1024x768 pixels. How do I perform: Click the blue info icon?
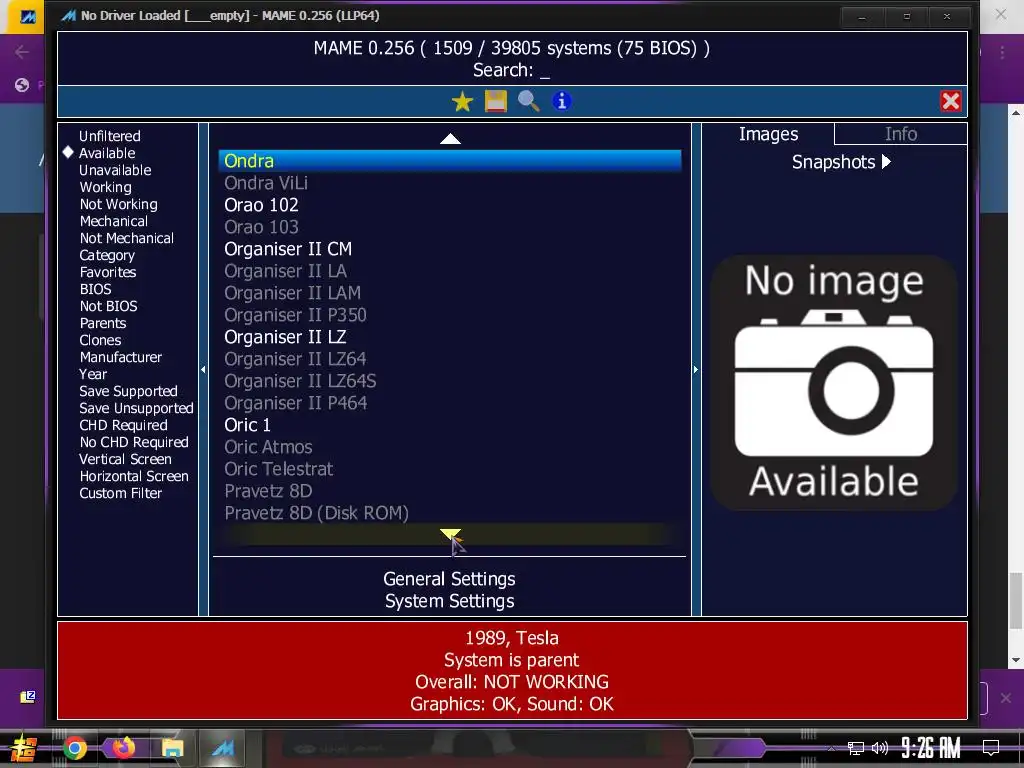click(562, 101)
